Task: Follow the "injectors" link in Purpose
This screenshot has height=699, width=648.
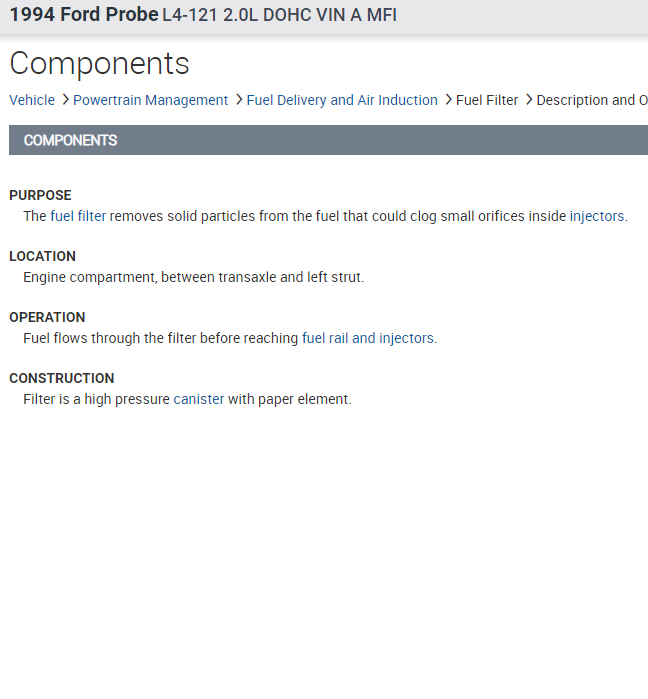Action: pos(597,216)
